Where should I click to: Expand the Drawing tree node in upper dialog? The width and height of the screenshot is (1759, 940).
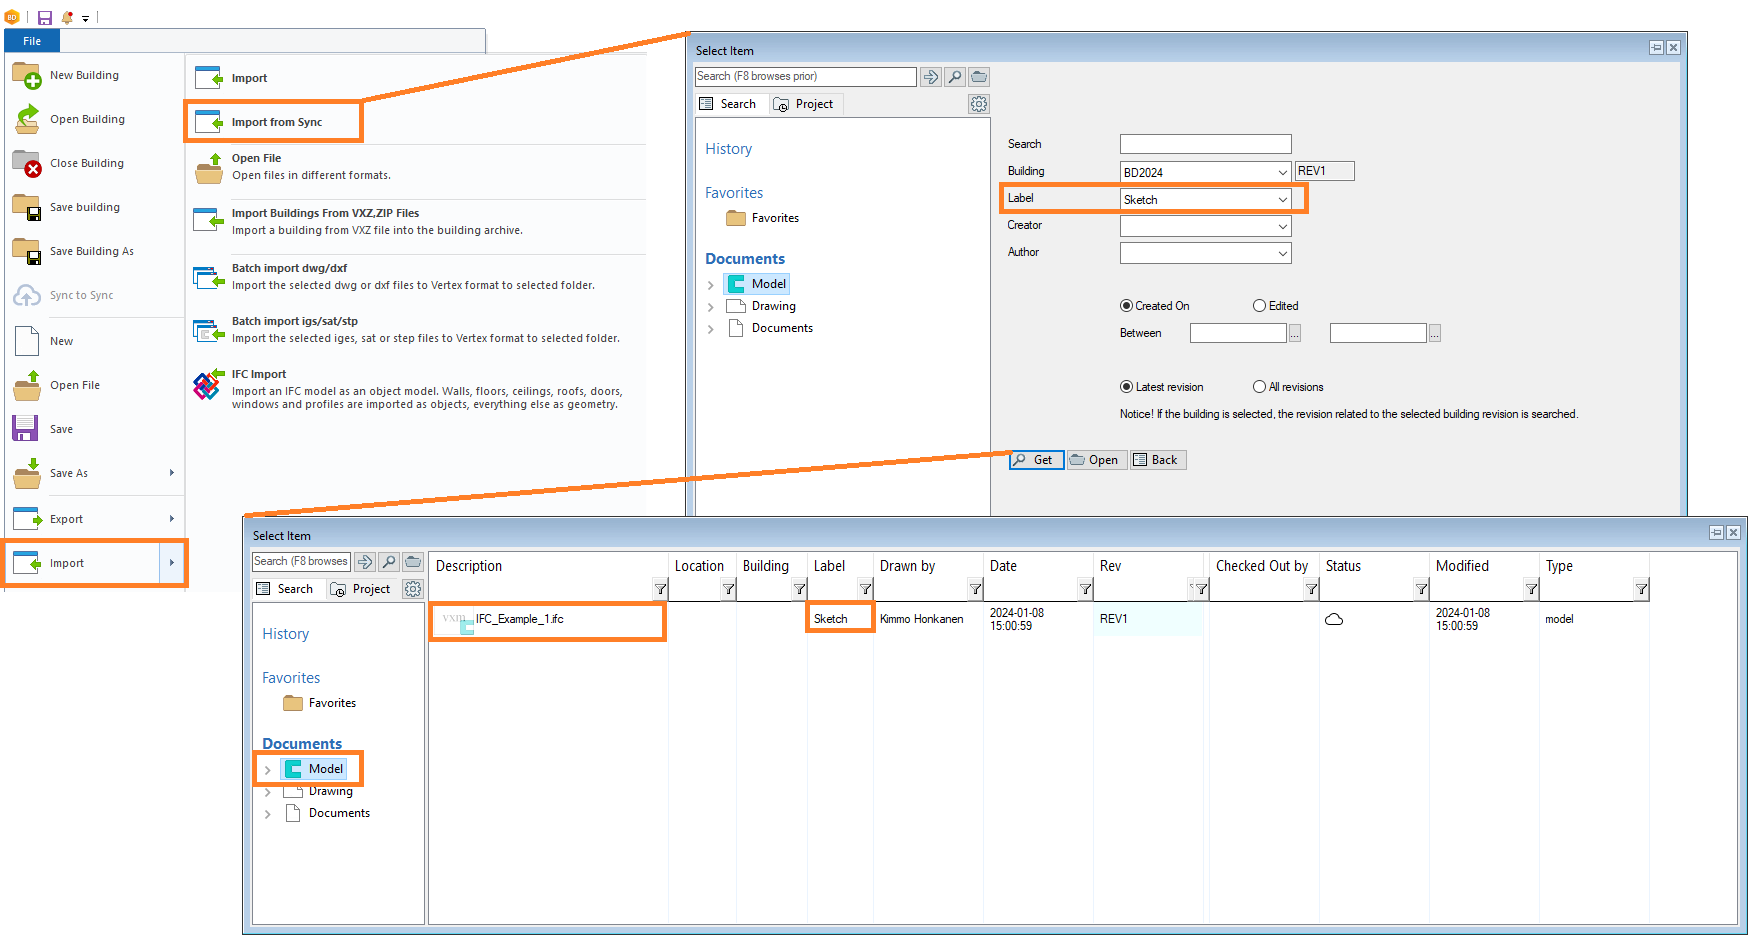click(711, 307)
